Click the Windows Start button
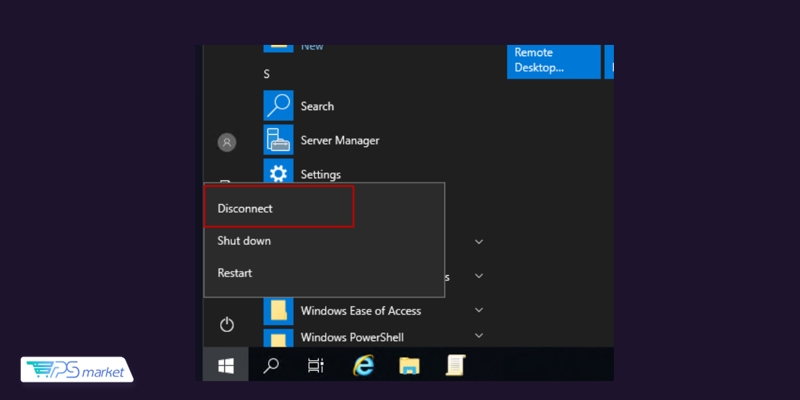Screen dimensions: 800x400 226,366
